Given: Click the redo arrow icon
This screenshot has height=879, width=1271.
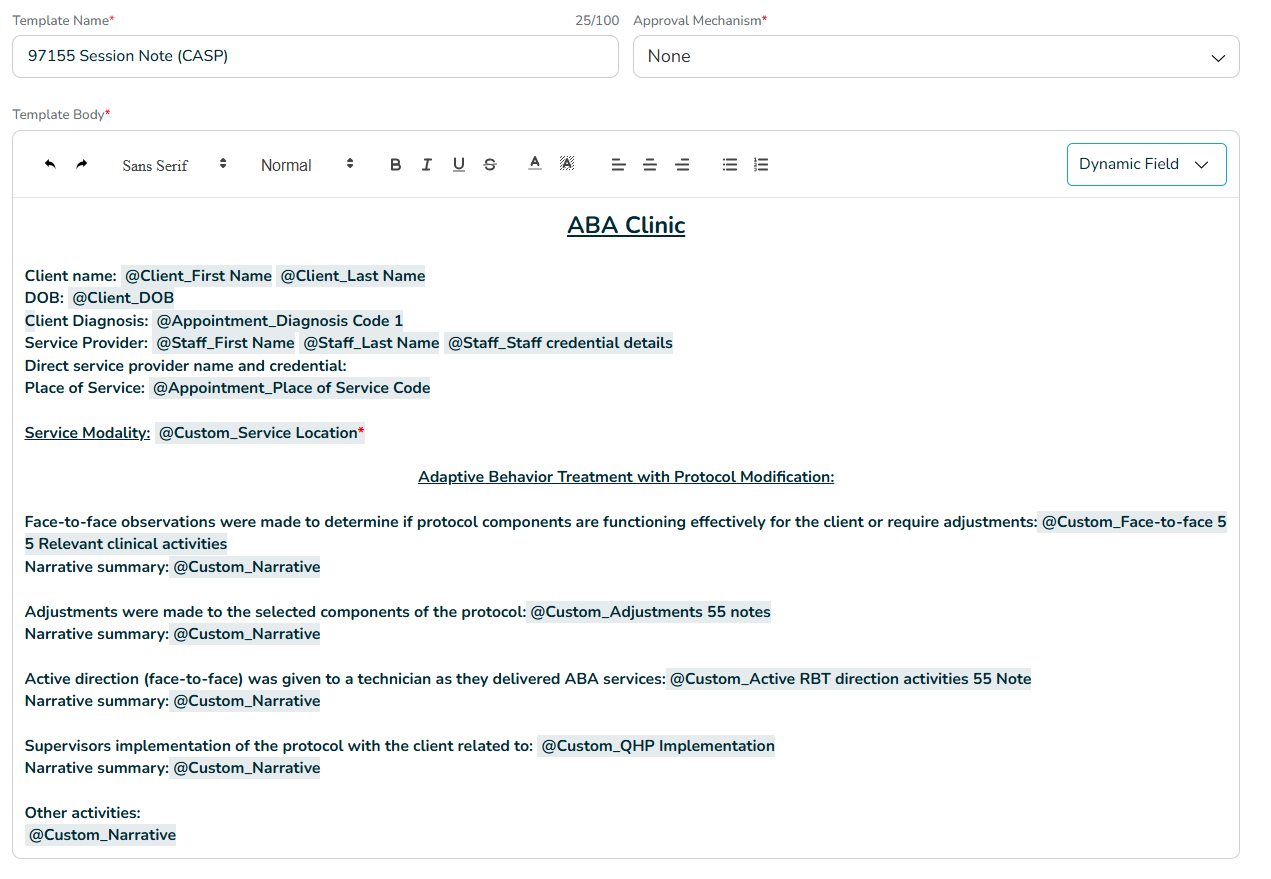Looking at the screenshot, I should (x=82, y=164).
